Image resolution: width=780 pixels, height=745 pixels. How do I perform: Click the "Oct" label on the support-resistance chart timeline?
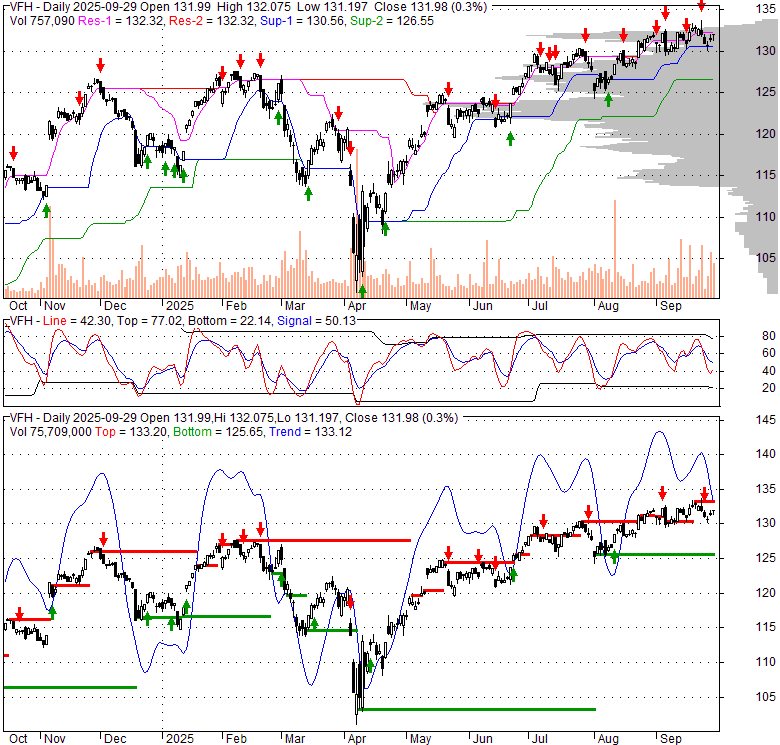[18, 306]
